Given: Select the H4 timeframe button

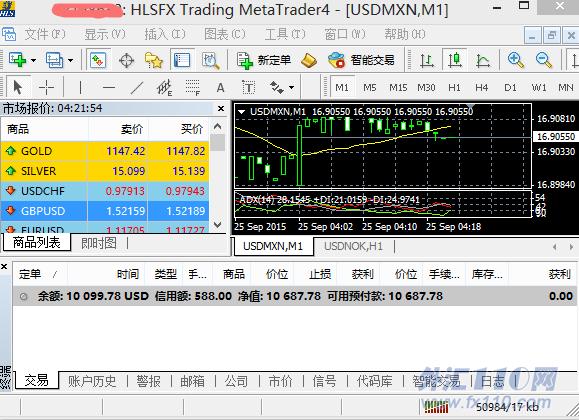Looking at the screenshot, I should [x=482, y=88].
